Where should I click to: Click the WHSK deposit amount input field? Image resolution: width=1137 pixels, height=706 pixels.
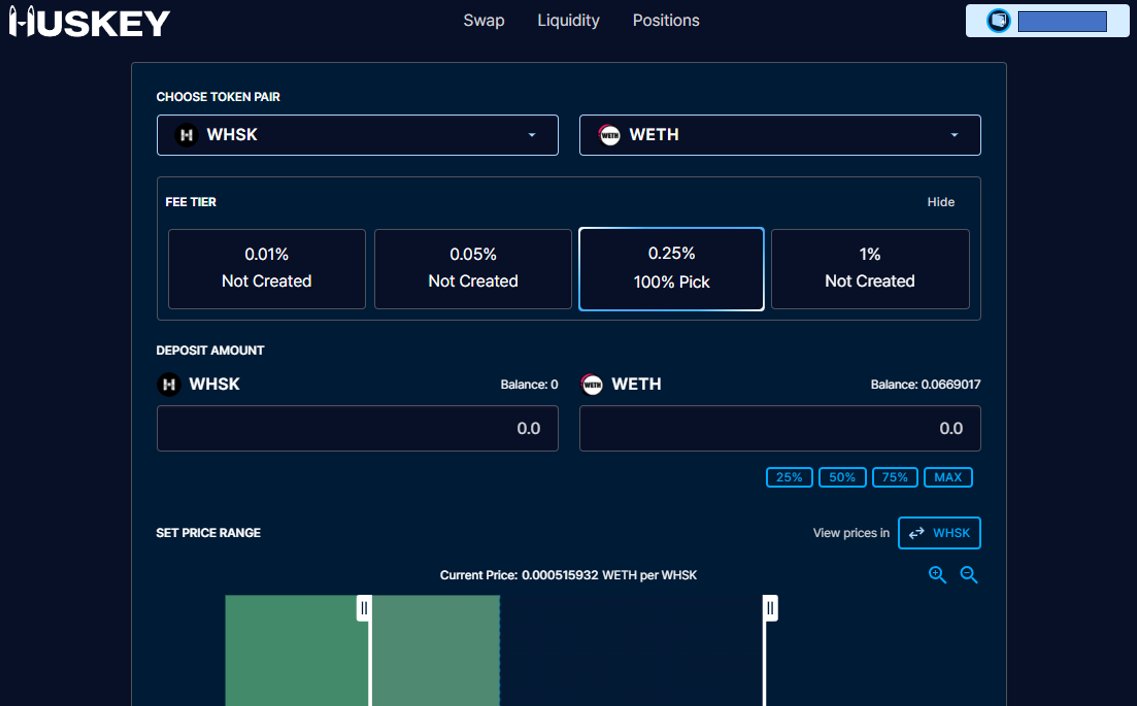point(357,427)
